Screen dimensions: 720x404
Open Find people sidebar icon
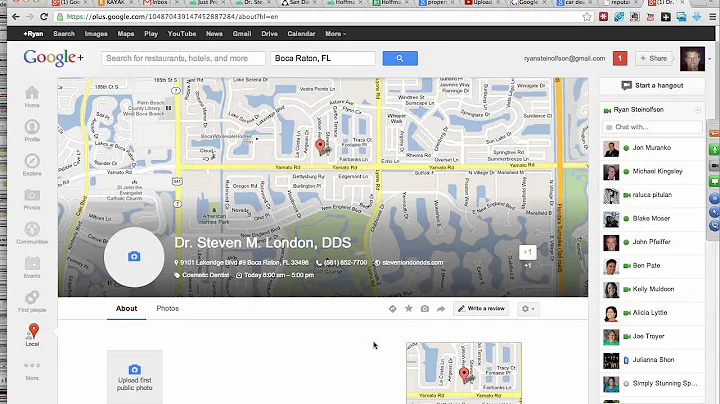[32, 301]
